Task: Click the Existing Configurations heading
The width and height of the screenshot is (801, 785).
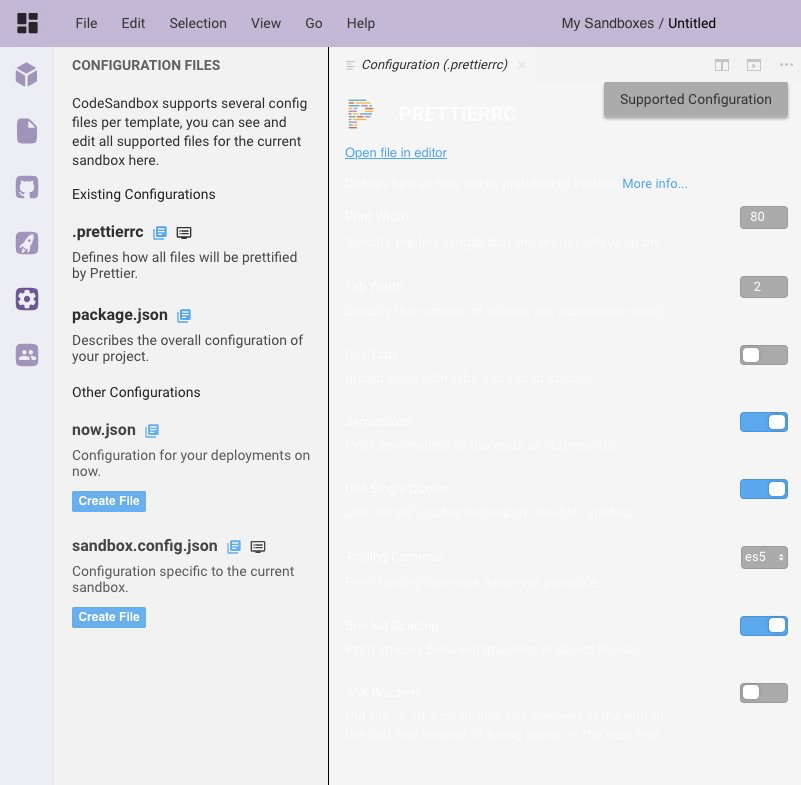Action: click(144, 194)
